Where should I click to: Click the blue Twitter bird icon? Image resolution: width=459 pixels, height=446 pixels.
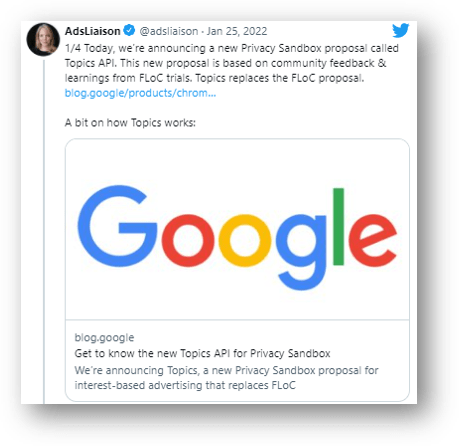point(400,31)
